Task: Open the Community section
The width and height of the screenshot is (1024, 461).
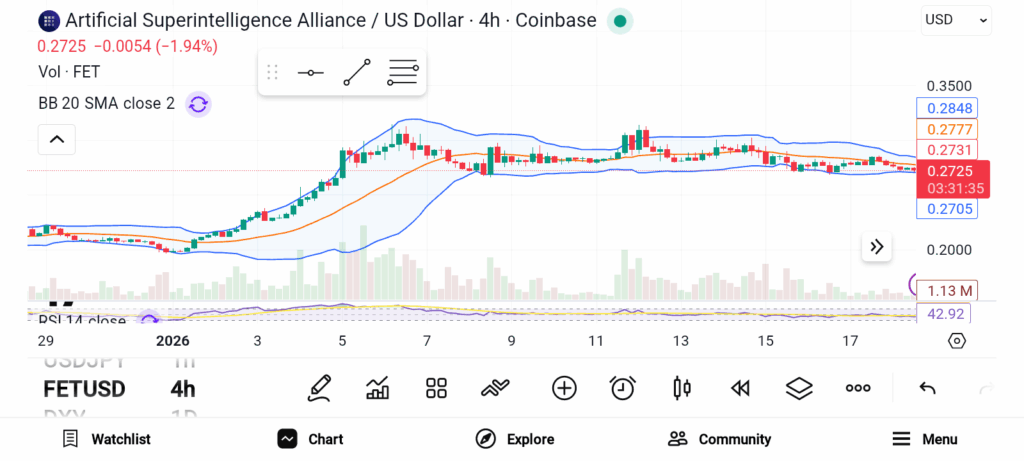Action: click(x=719, y=439)
